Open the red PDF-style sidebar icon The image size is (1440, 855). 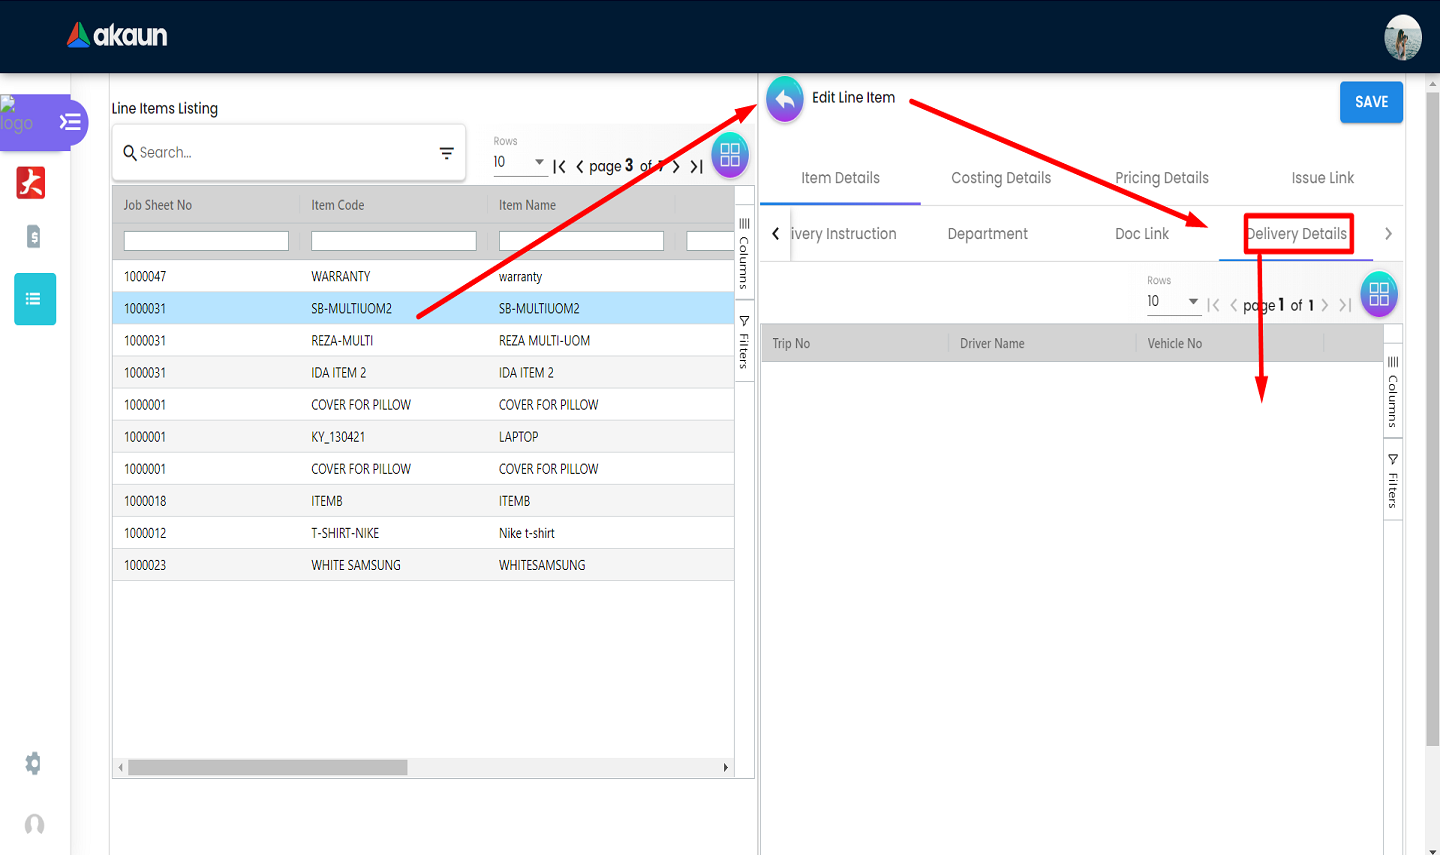31,183
